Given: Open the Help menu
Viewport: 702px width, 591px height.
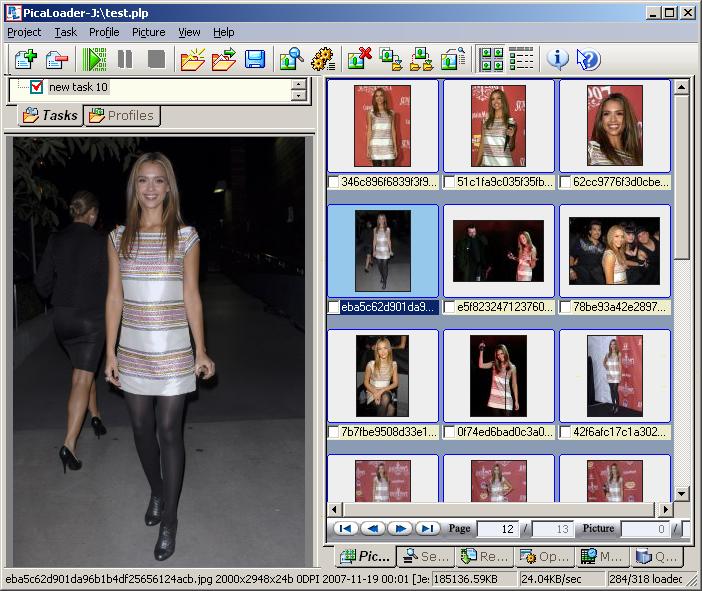Looking at the screenshot, I should coord(223,32).
